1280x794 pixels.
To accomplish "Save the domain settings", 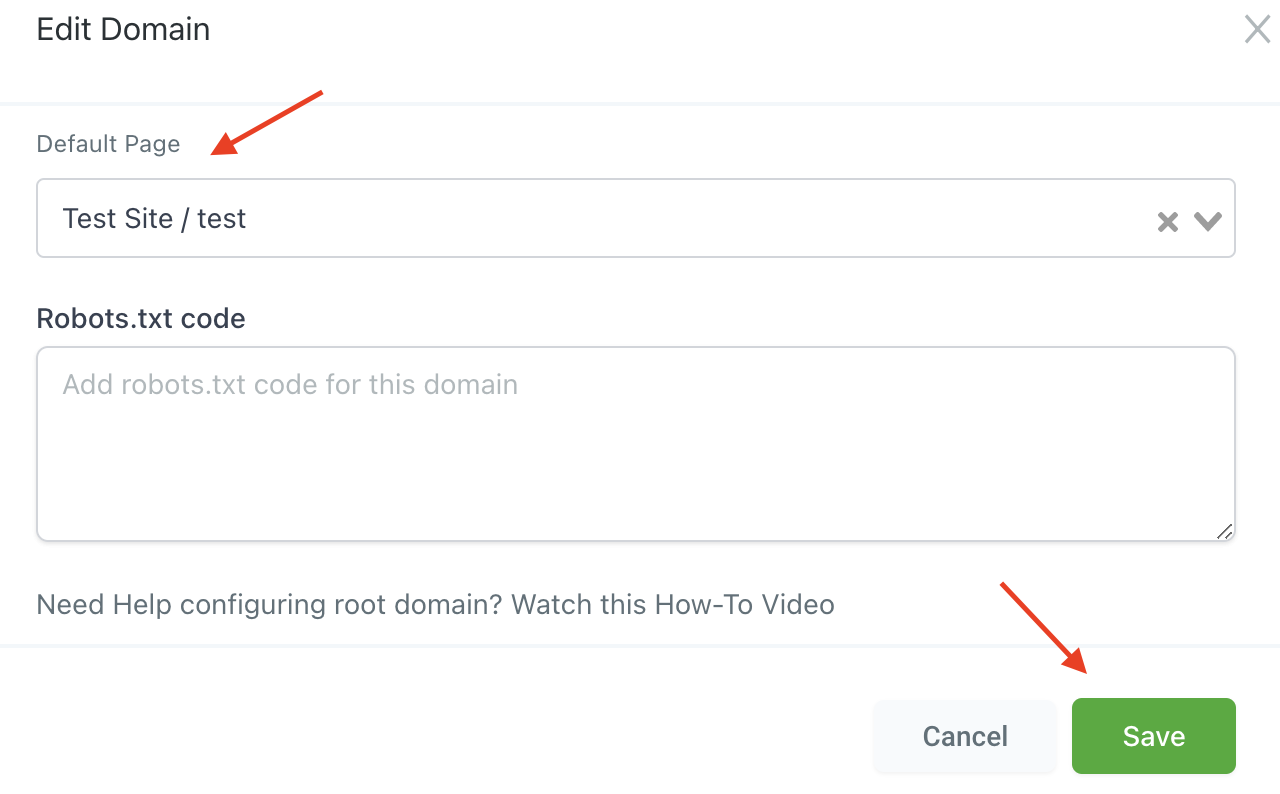I will [x=1154, y=737].
